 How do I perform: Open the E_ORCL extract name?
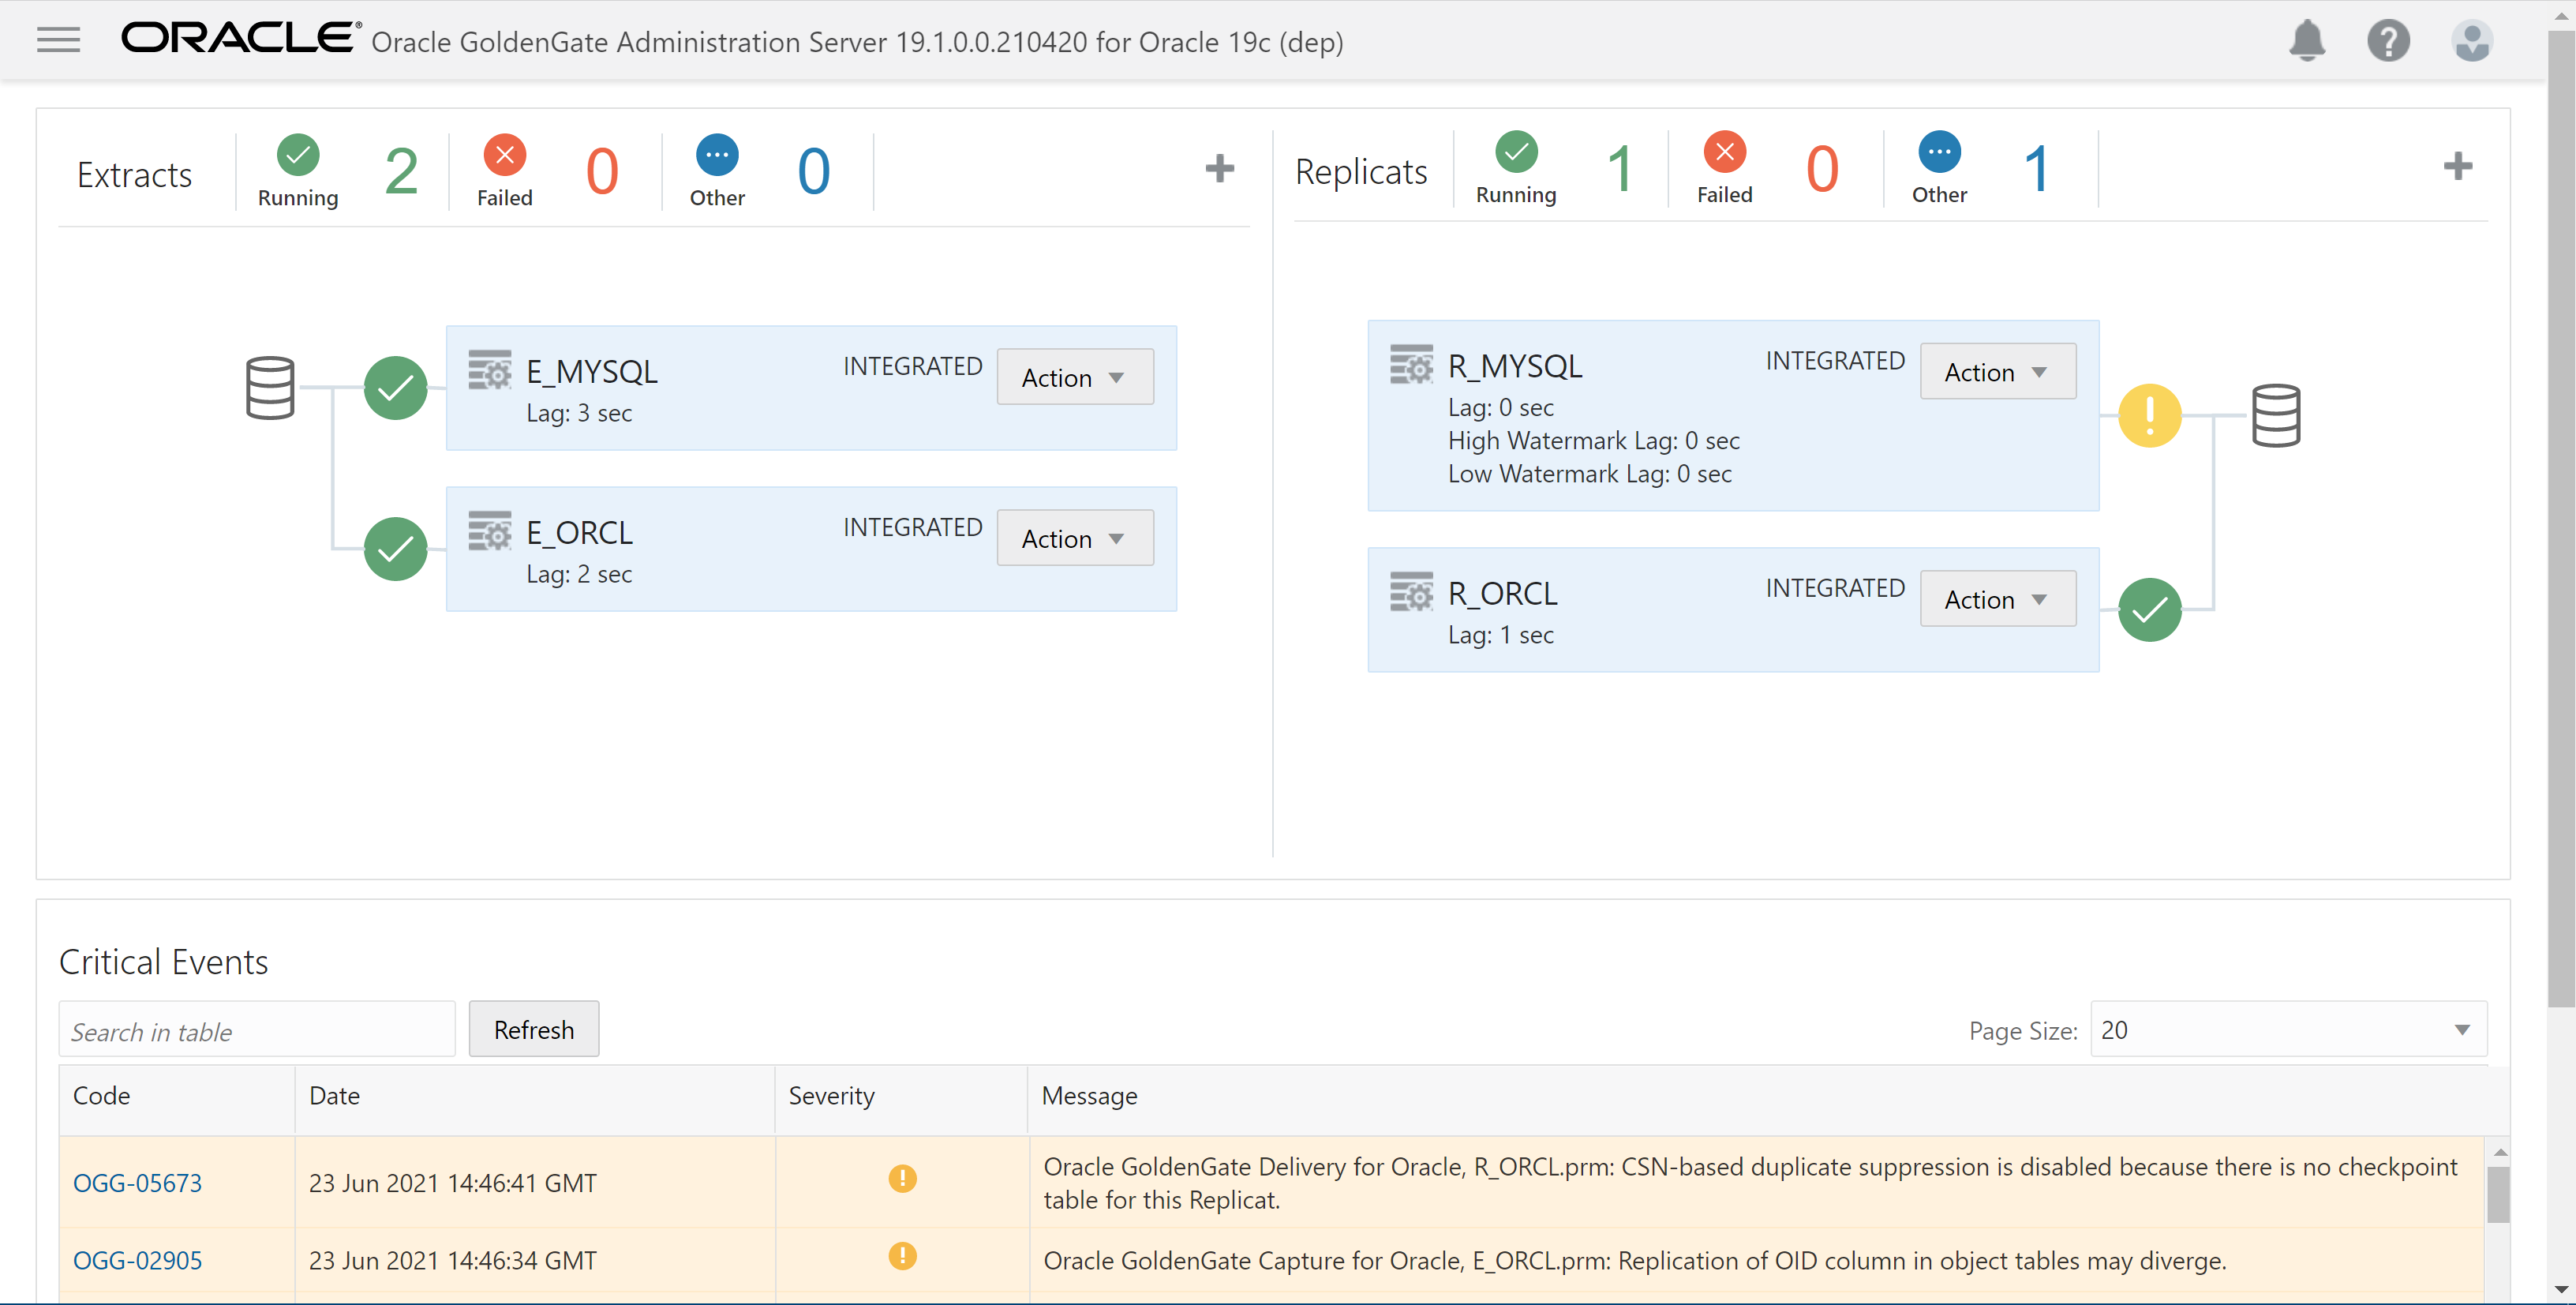(x=580, y=532)
